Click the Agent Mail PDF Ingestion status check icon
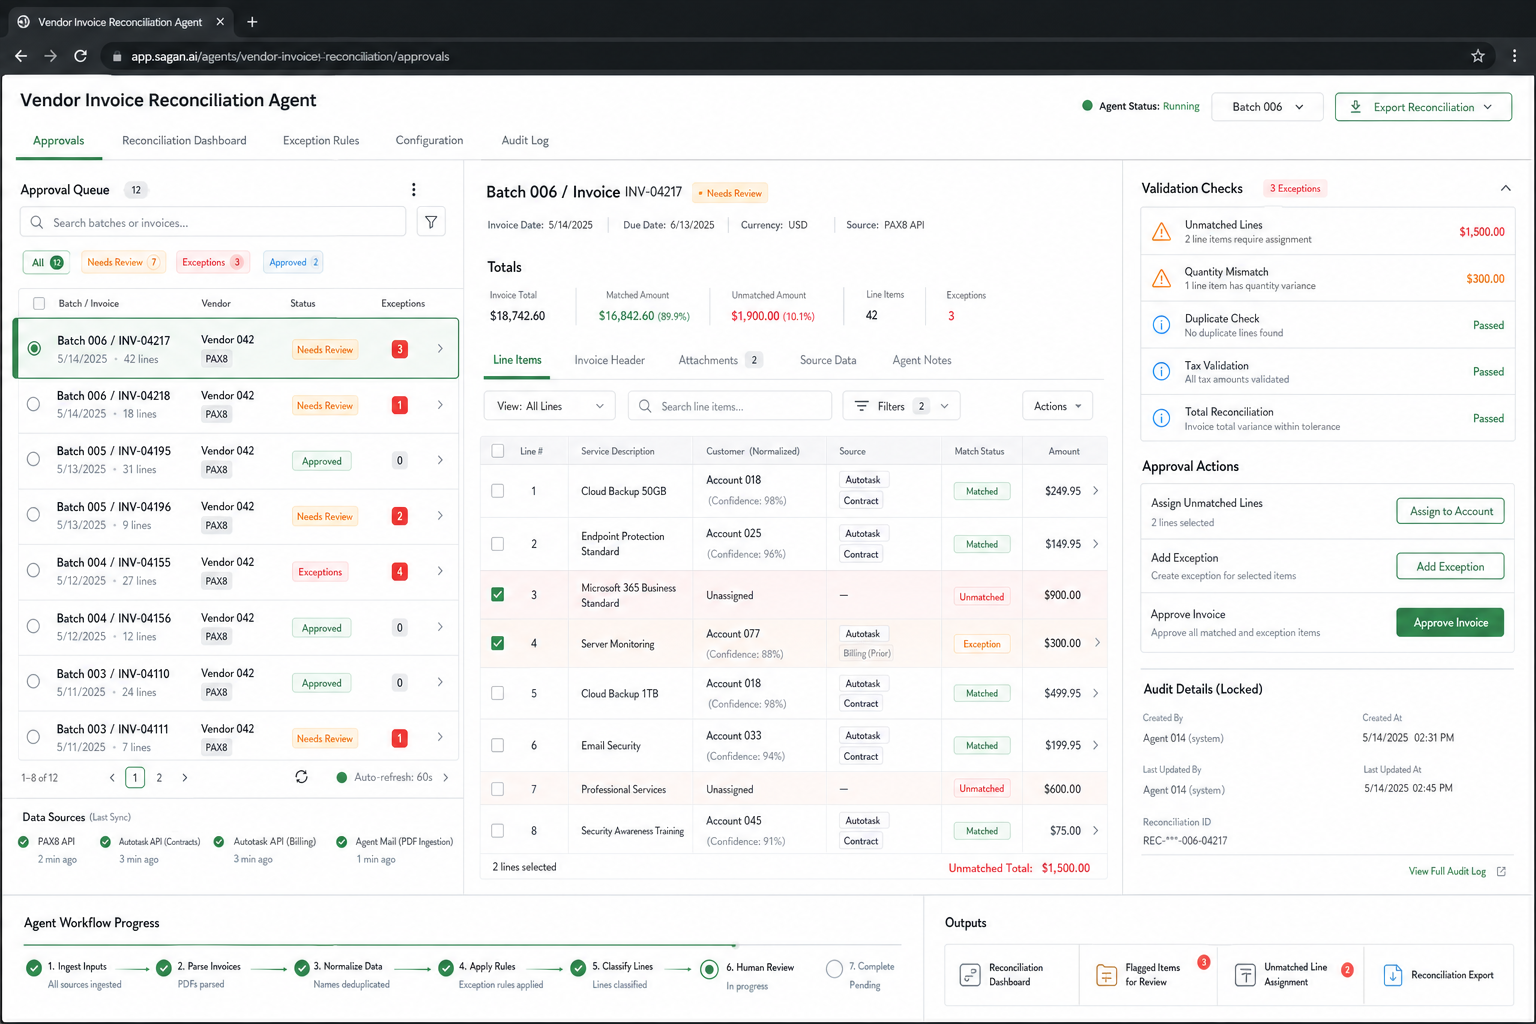The width and height of the screenshot is (1536, 1024). (x=342, y=842)
